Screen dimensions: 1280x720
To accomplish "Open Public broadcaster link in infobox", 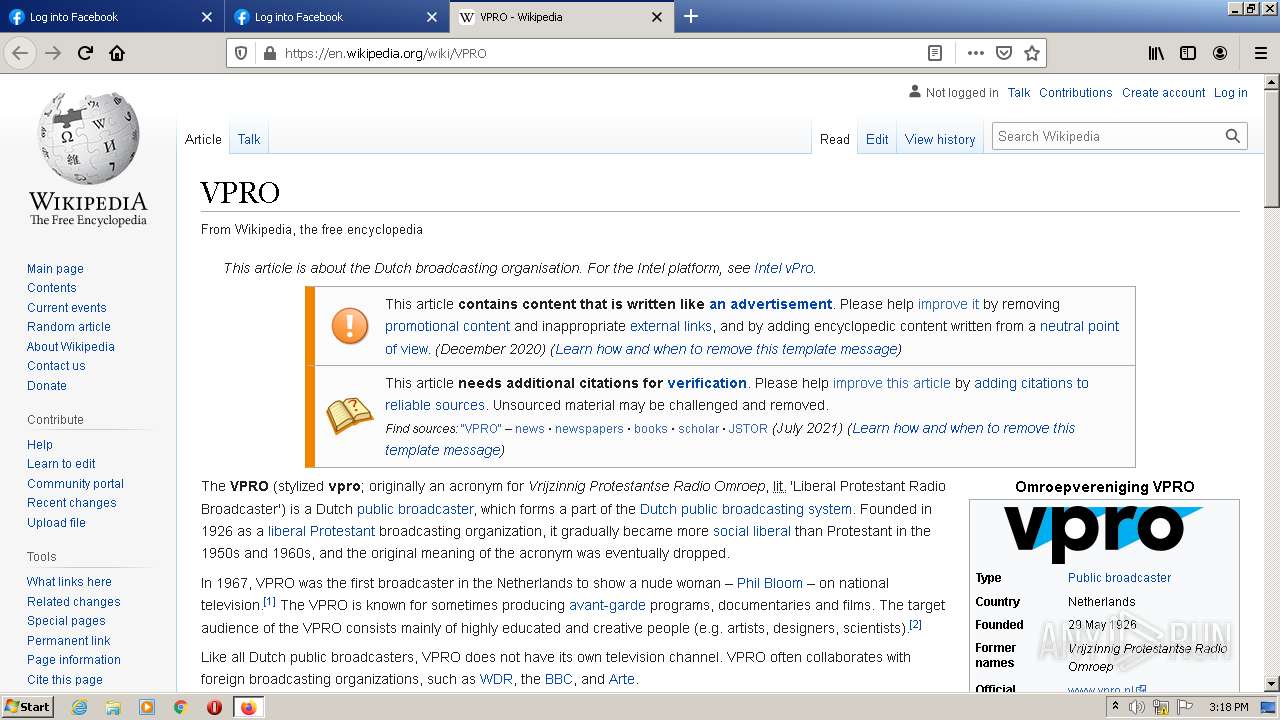I will tap(1119, 577).
